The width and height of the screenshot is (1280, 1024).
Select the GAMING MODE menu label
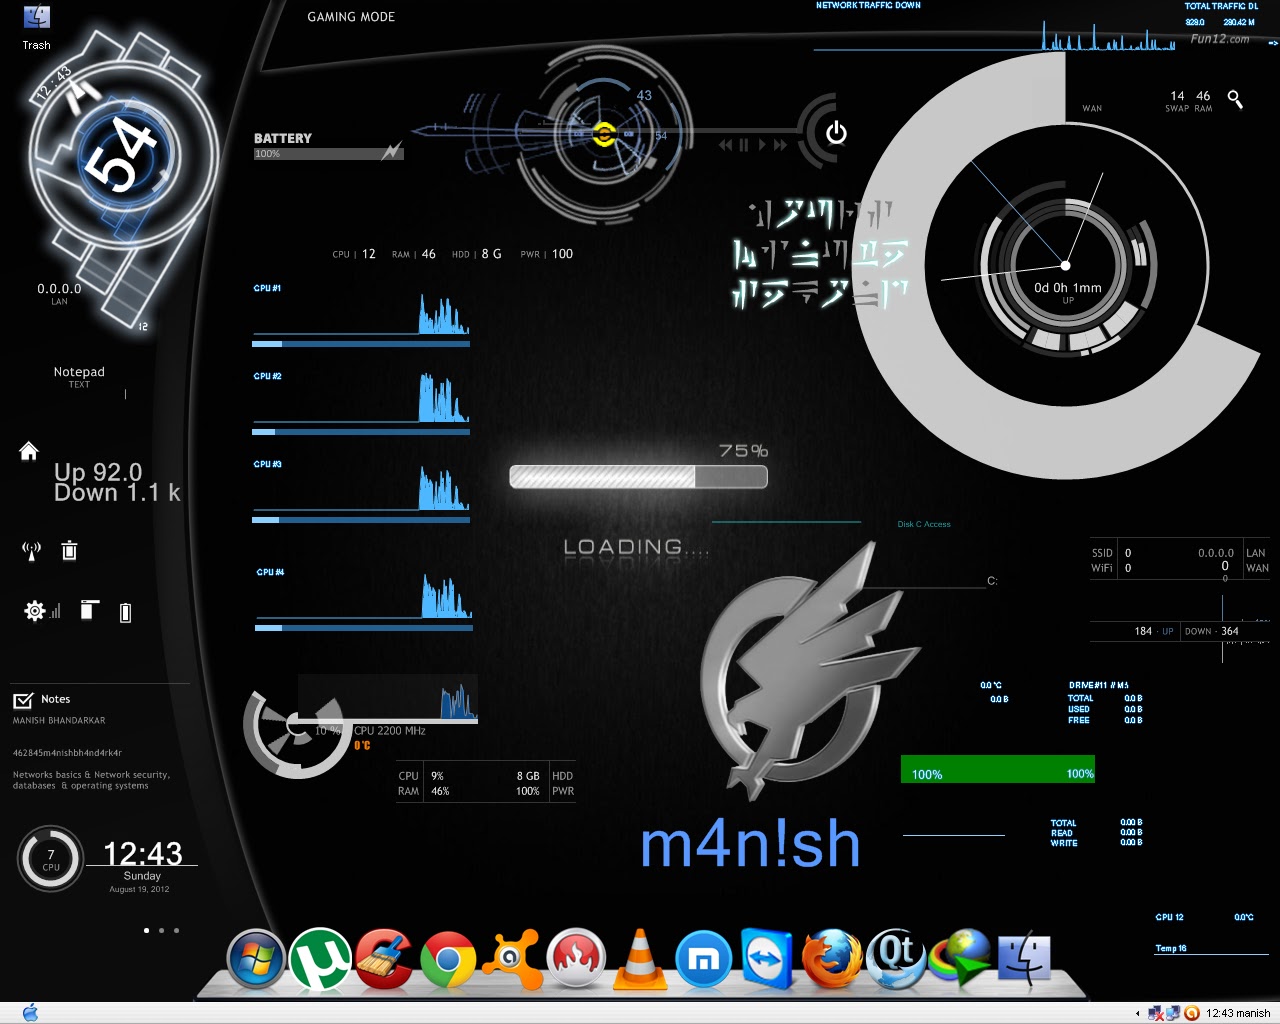tap(350, 17)
